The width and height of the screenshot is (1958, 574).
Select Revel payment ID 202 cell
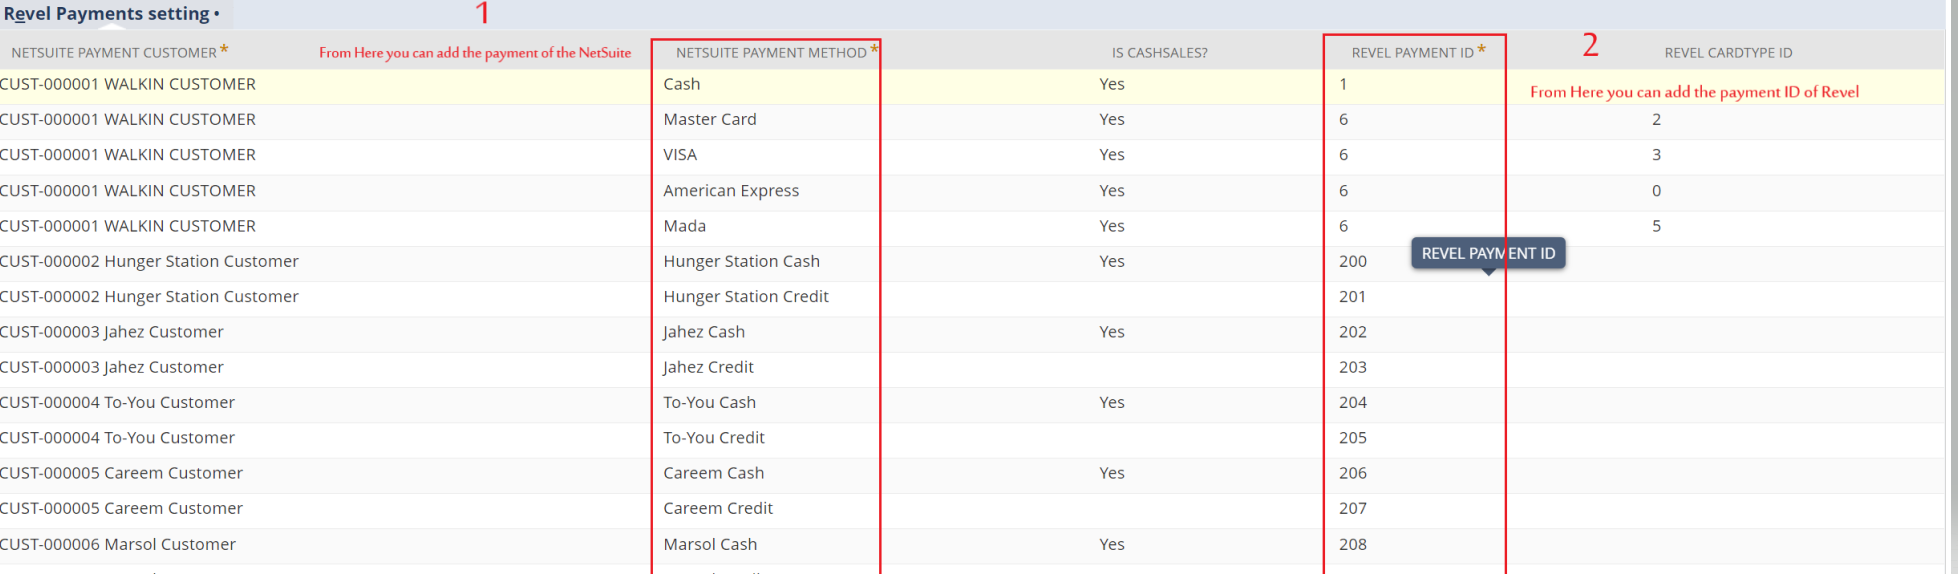point(1353,332)
